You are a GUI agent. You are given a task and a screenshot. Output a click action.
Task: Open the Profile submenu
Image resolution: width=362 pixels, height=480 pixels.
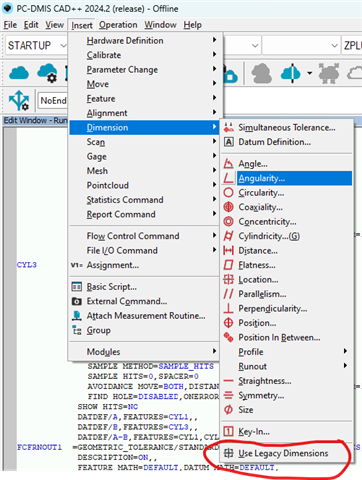pyautogui.click(x=287, y=352)
